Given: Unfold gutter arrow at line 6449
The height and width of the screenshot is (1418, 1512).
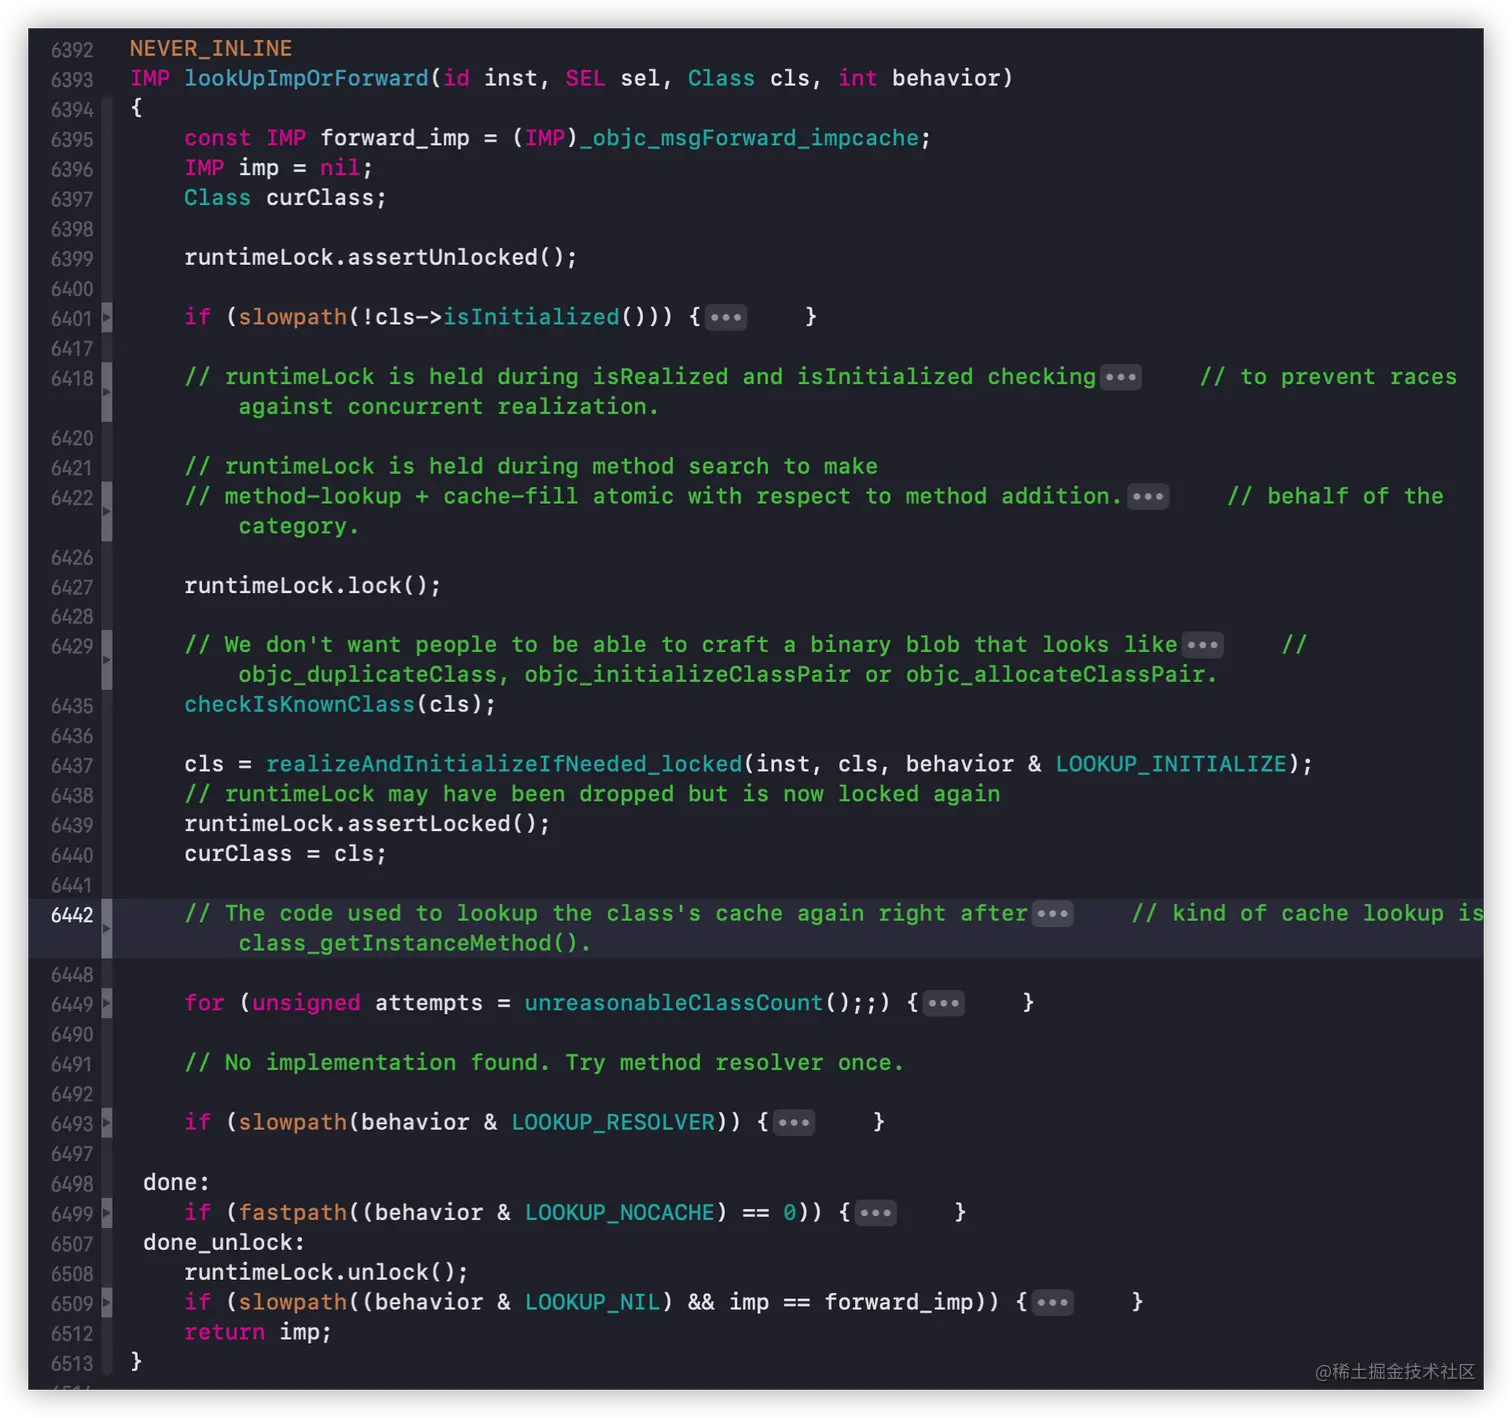Looking at the screenshot, I should [107, 1004].
